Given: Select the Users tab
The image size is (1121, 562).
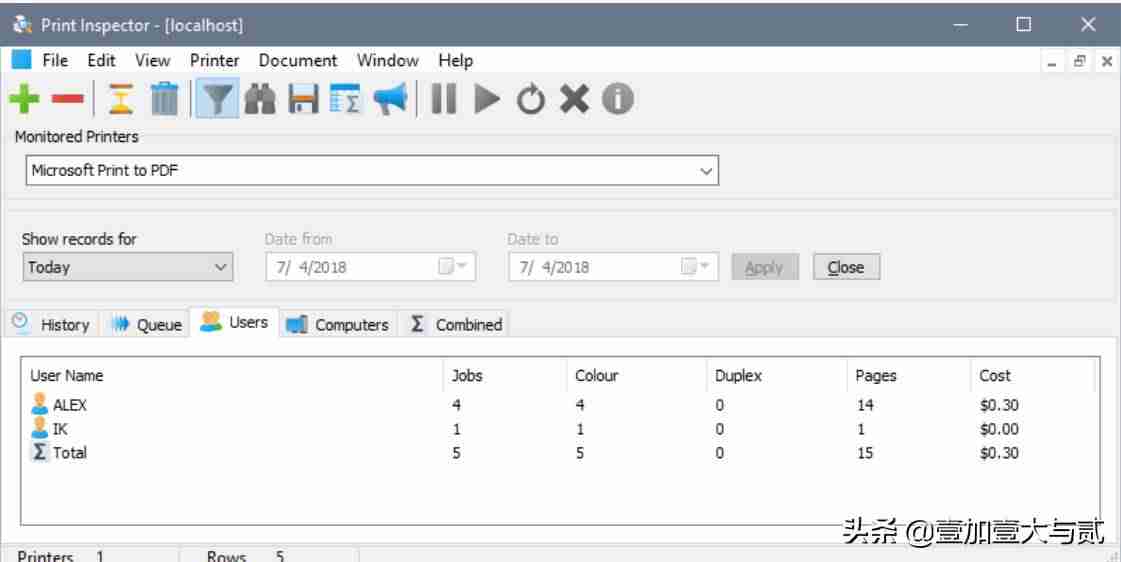Looking at the screenshot, I should click(234, 322).
